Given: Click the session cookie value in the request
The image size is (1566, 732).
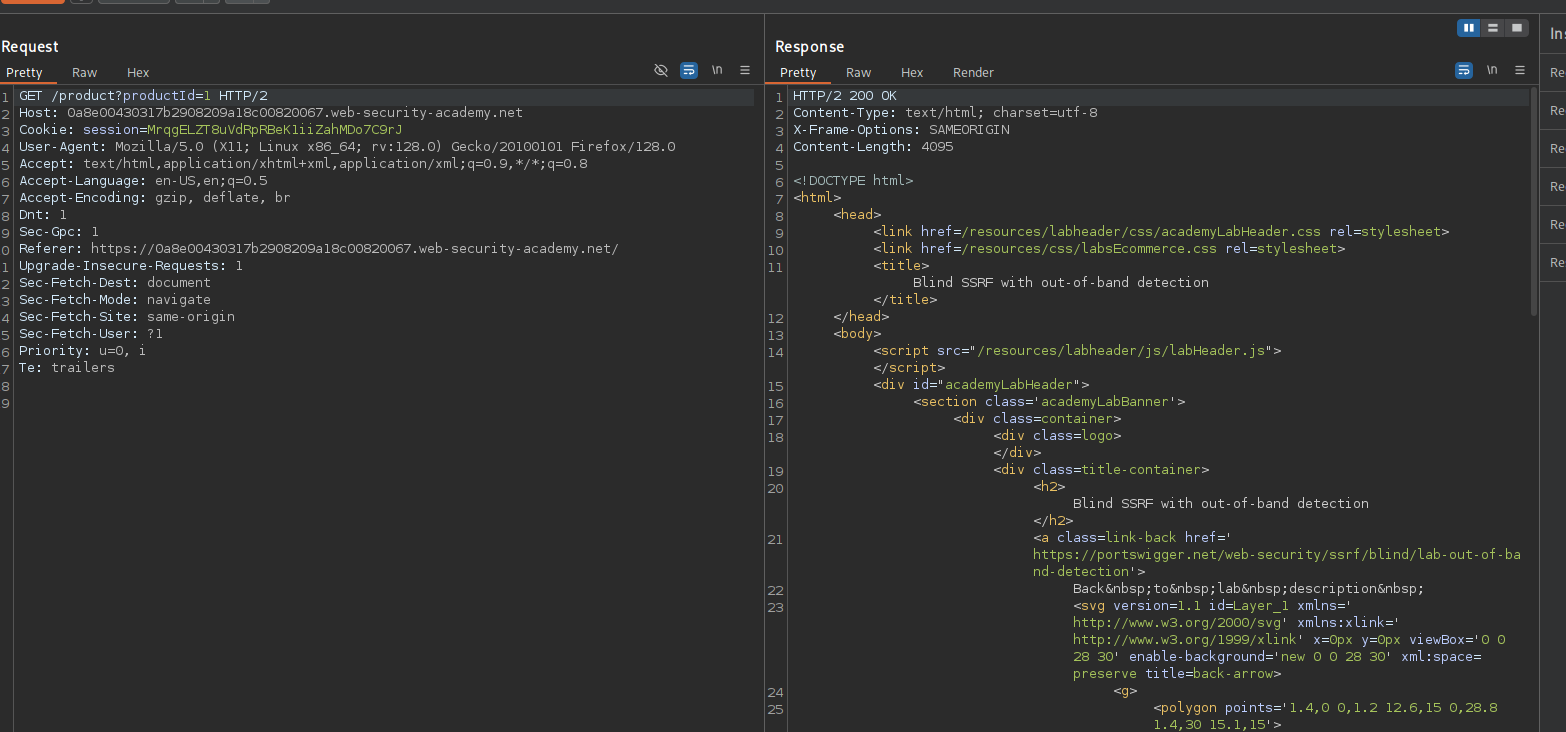Looking at the screenshot, I should pyautogui.click(x=274, y=130).
